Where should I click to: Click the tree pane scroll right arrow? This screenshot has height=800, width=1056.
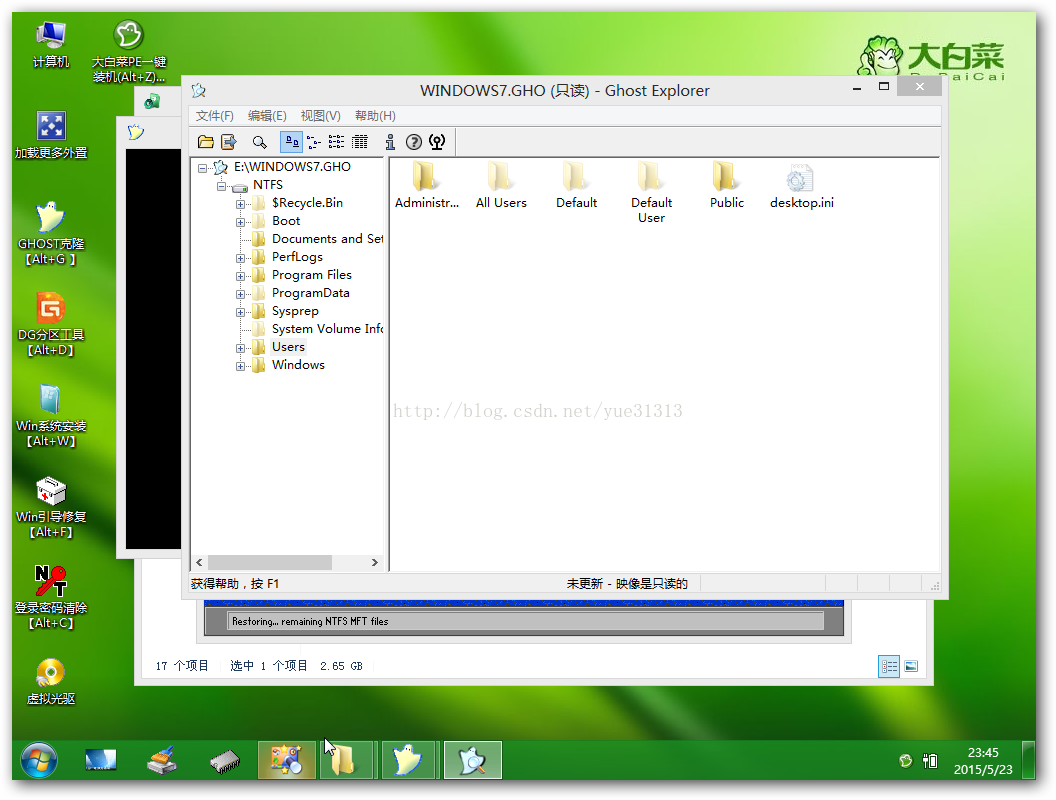374,562
